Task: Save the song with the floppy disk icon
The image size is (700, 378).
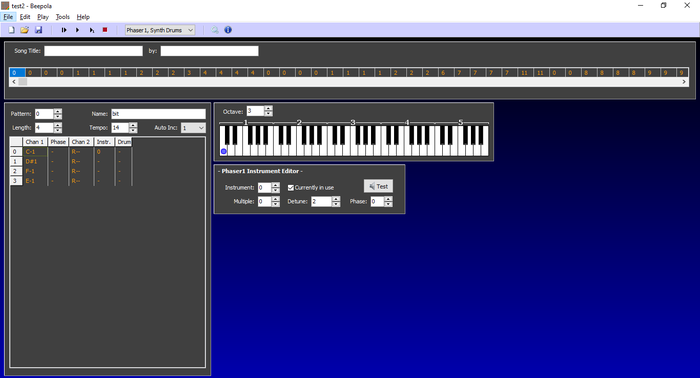Action: [x=38, y=30]
